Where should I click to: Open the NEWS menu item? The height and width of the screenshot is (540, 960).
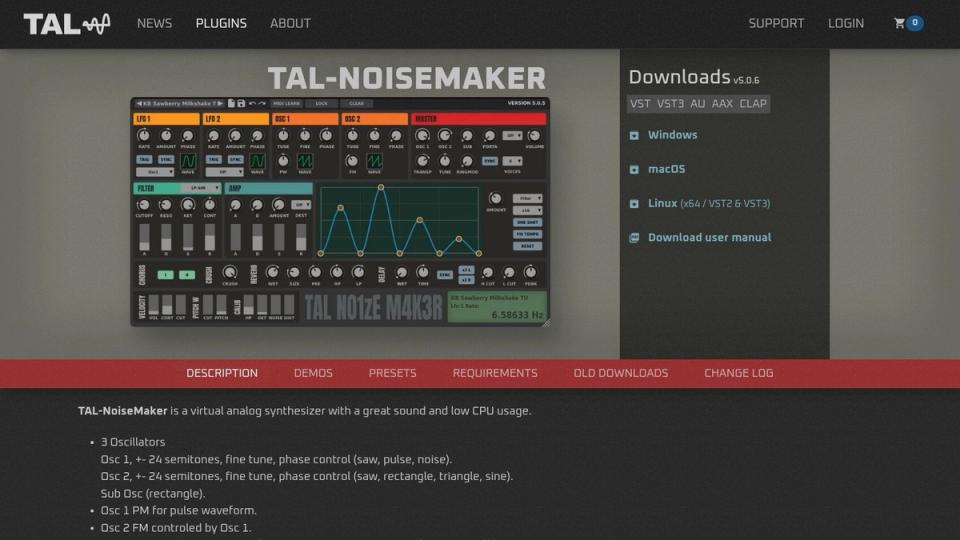click(x=154, y=23)
